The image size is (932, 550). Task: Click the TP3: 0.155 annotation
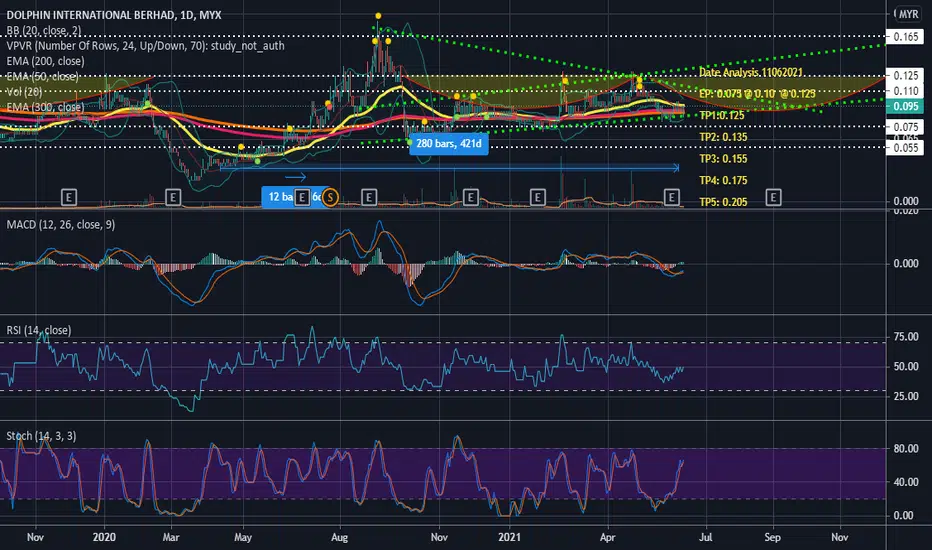[723, 159]
